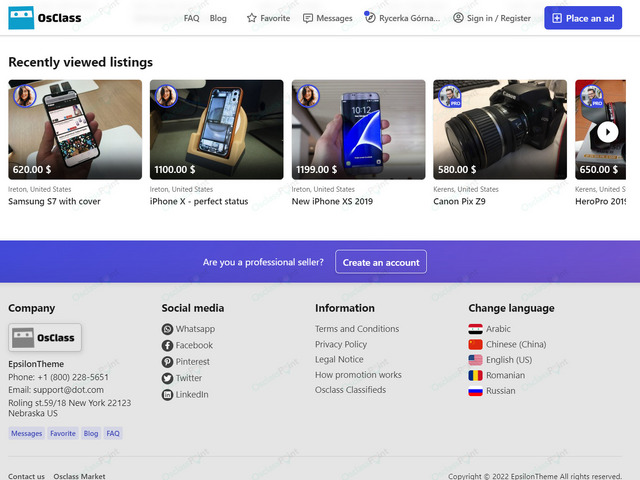
Task: Open Samsung S7 with cover listing image
Action: (75, 129)
